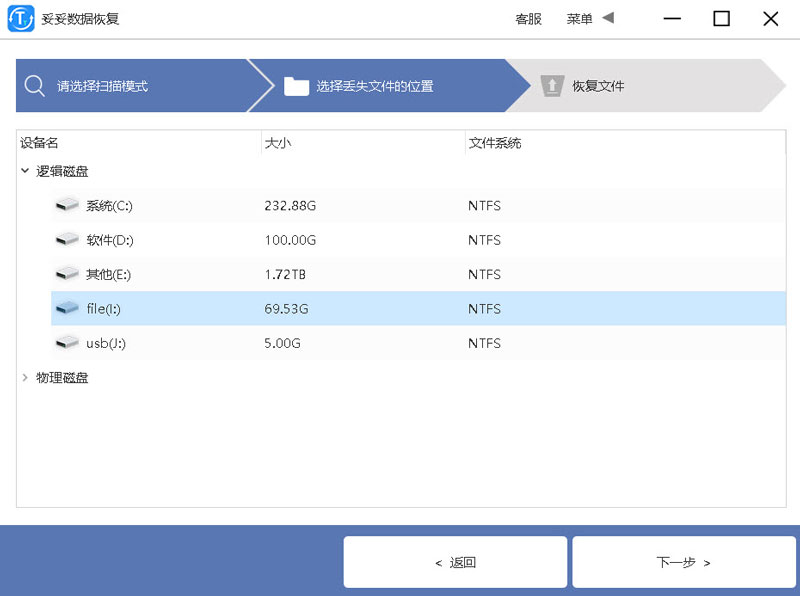
Task: Click the 物理磁盘 group label
Action: point(62,378)
